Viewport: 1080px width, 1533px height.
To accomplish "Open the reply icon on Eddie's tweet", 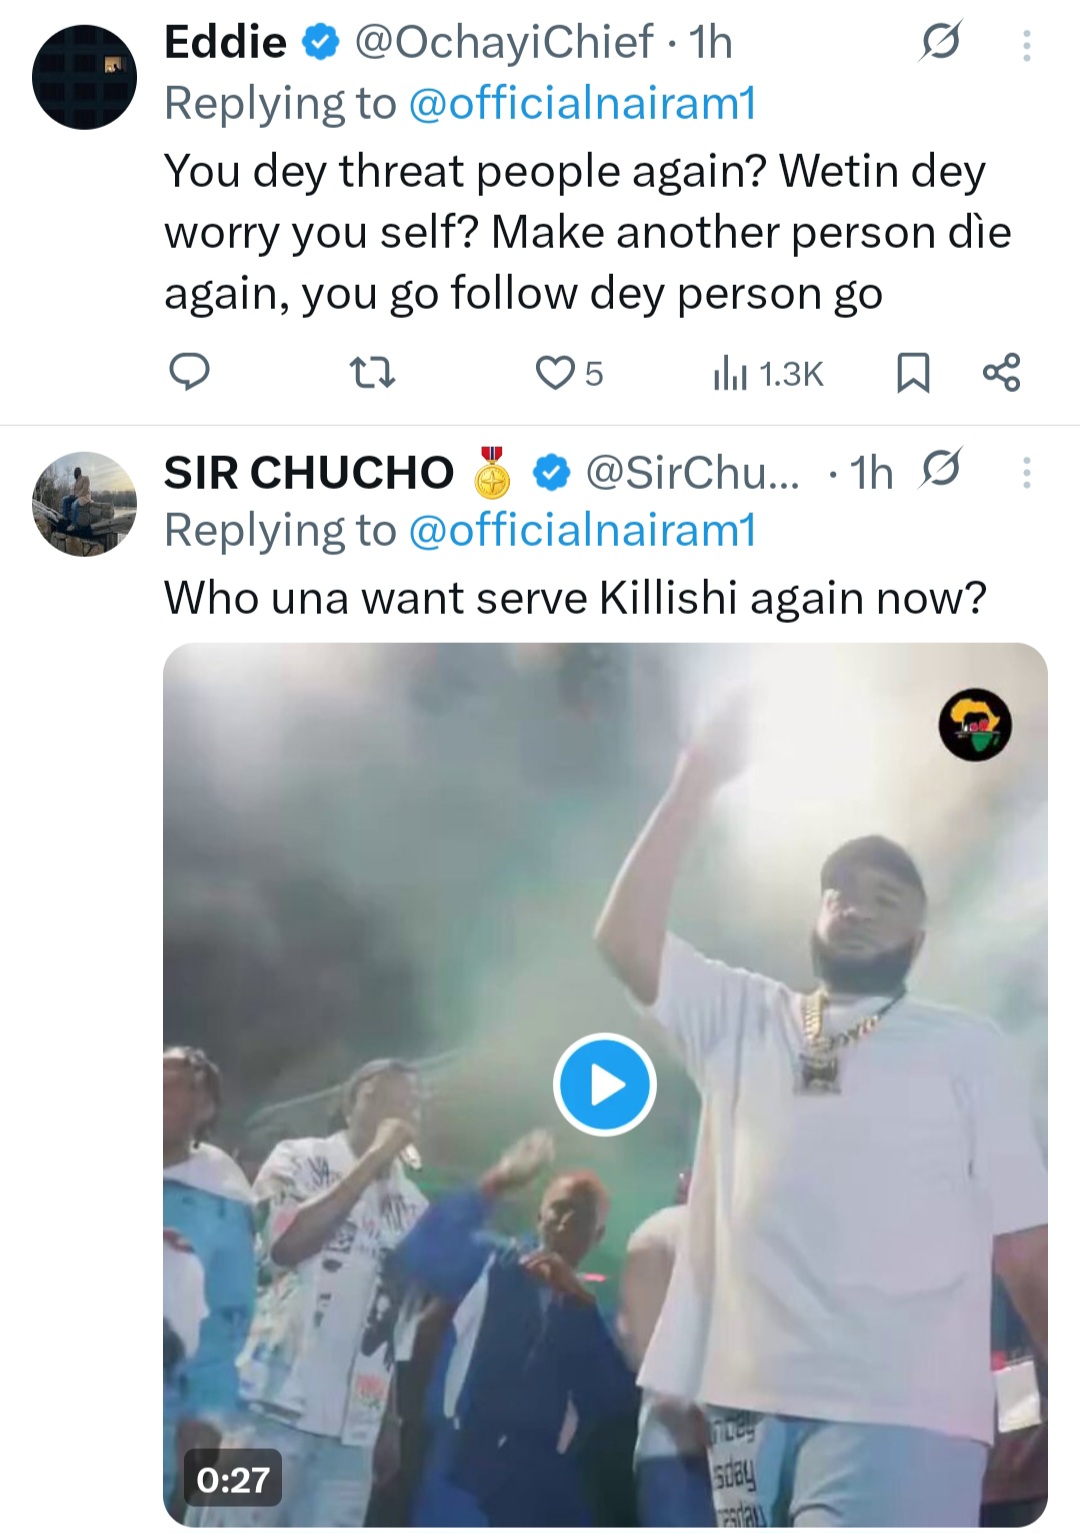I will [x=191, y=374].
